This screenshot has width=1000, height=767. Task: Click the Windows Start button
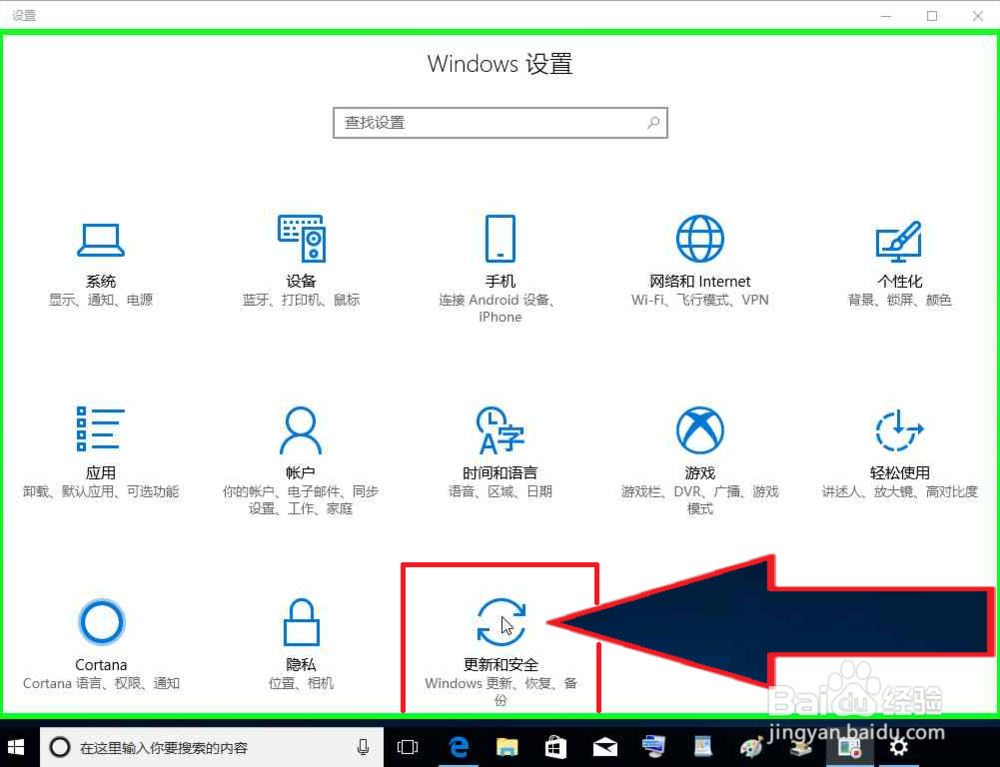click(x=15, y=746)
